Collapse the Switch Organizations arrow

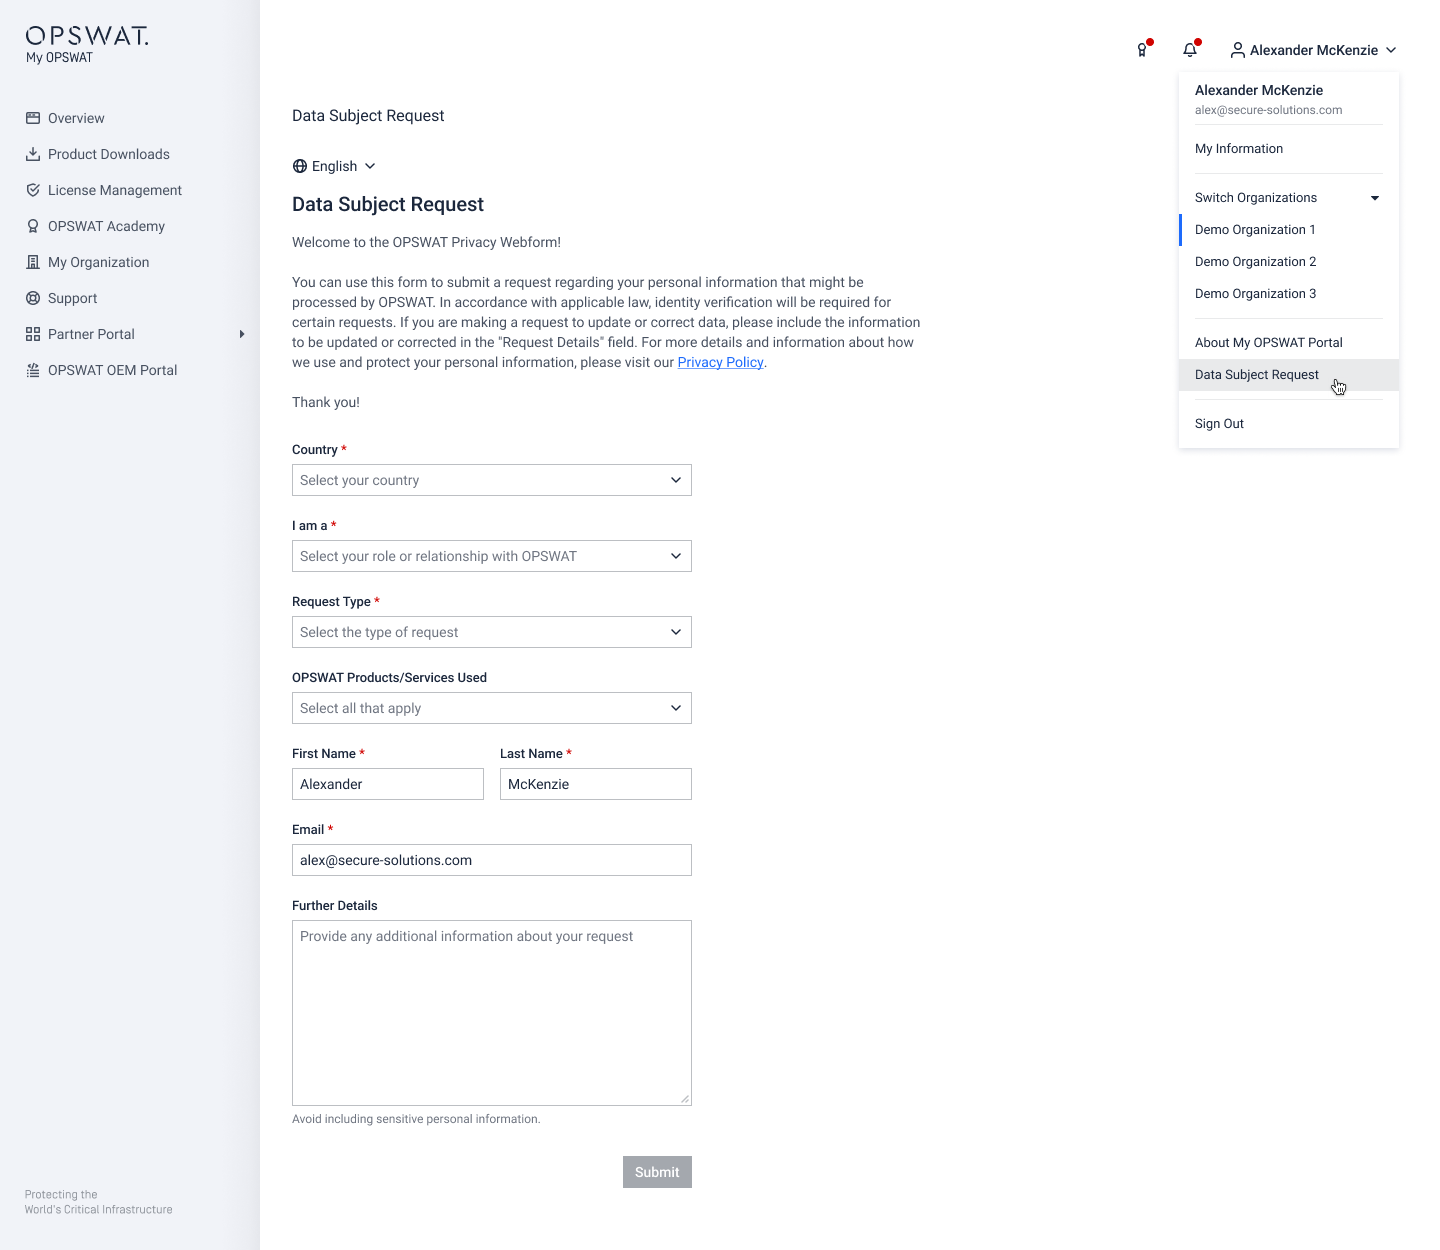pos(1375,198)
